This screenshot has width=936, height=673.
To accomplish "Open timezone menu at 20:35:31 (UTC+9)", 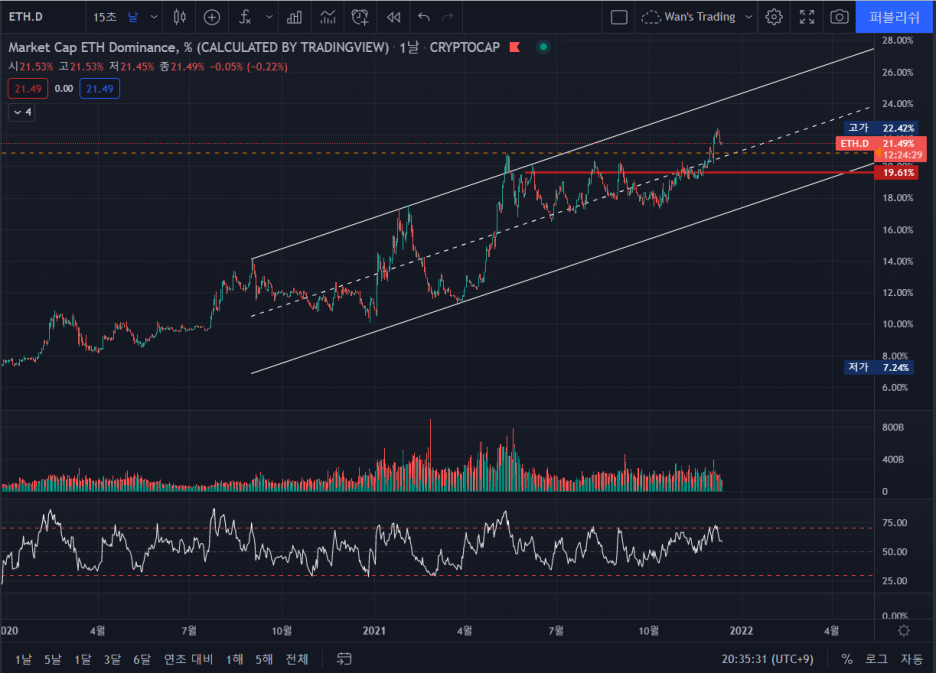I will click(767, 659).
